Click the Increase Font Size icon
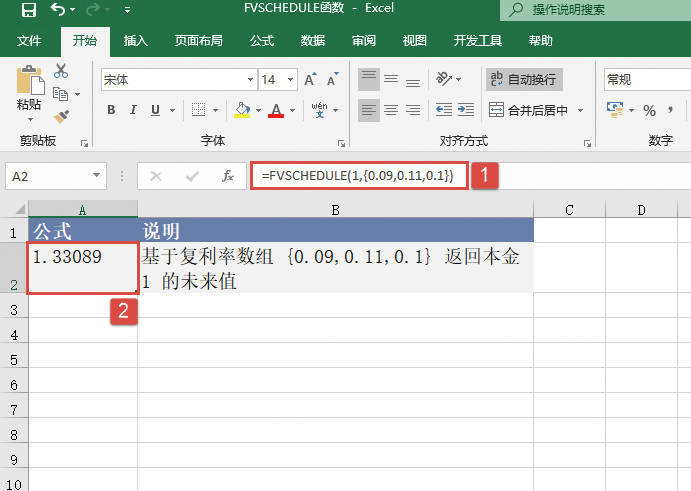Viewport: 691px width, 491px height. [309, 80]
